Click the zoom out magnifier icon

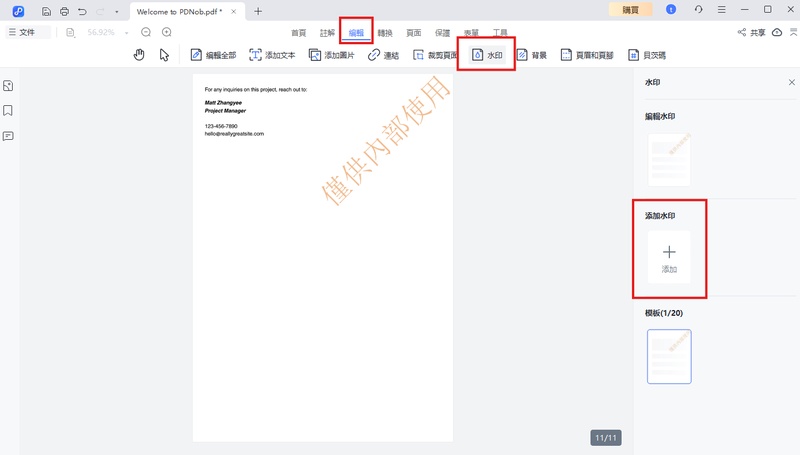[x=146, y=33]
